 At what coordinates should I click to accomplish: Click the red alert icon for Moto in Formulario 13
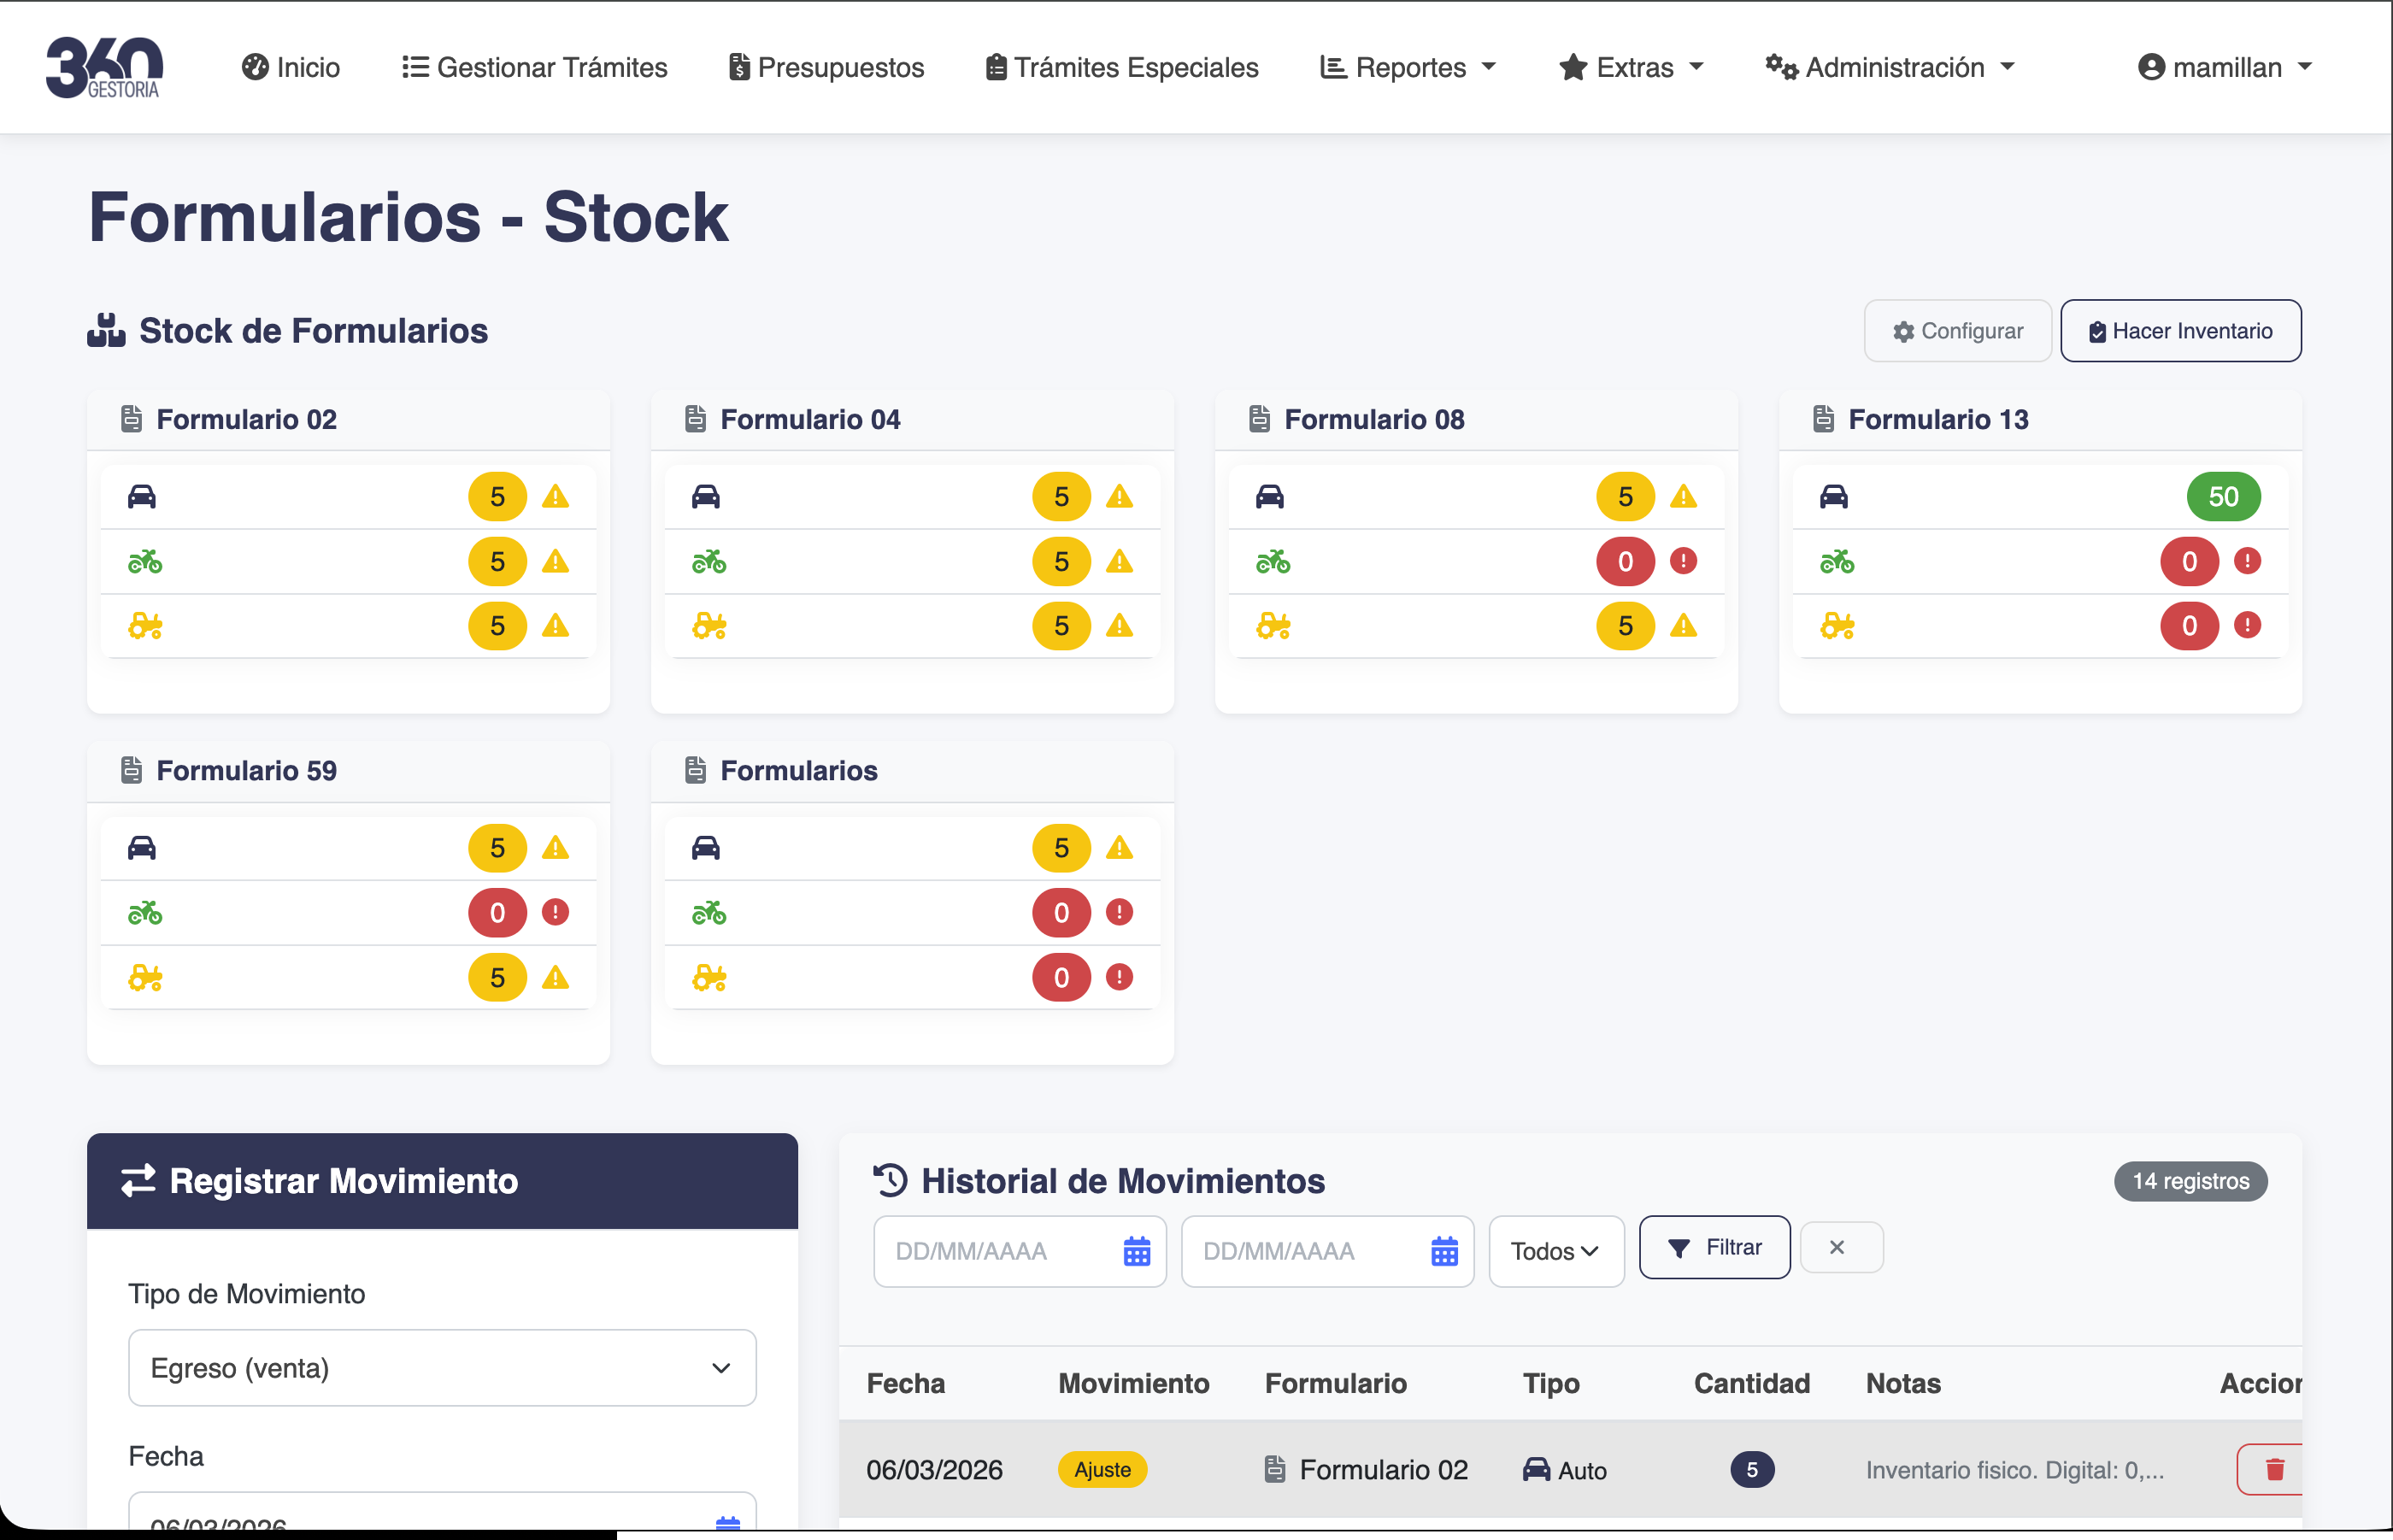click(x=2249, y=561)
